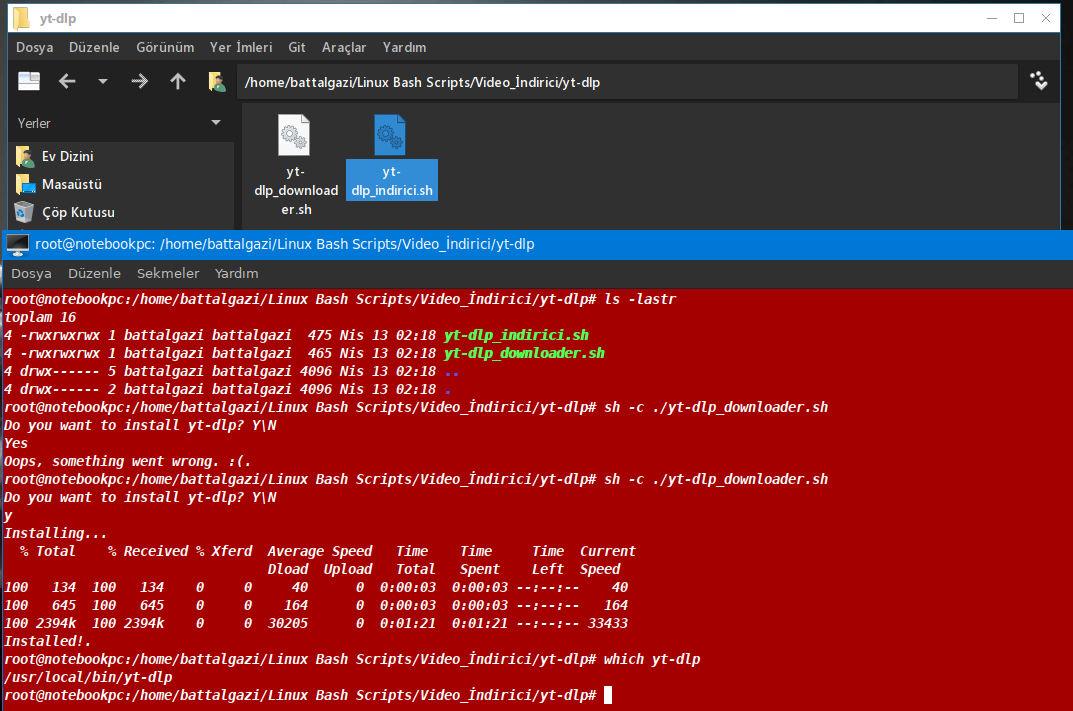Maximize the yt-dlp file manager window
This screenshot has height=711, width=1073.
(x=1019, y=18)
